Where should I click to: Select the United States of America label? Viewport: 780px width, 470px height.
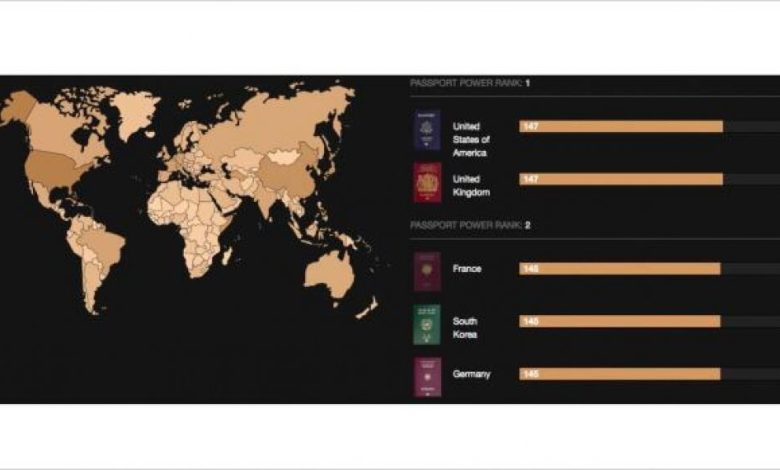click(x=471, y=140)
